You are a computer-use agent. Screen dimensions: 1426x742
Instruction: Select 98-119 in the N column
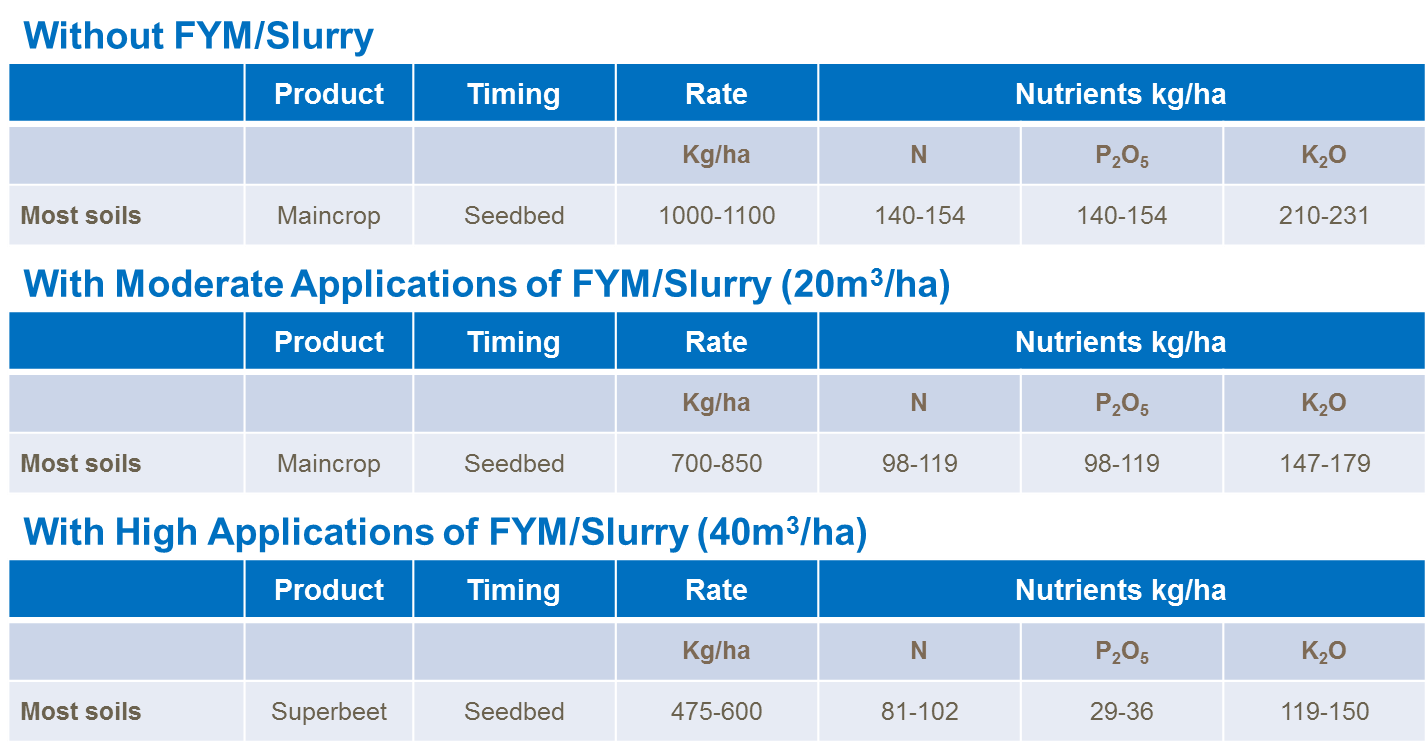919,464
